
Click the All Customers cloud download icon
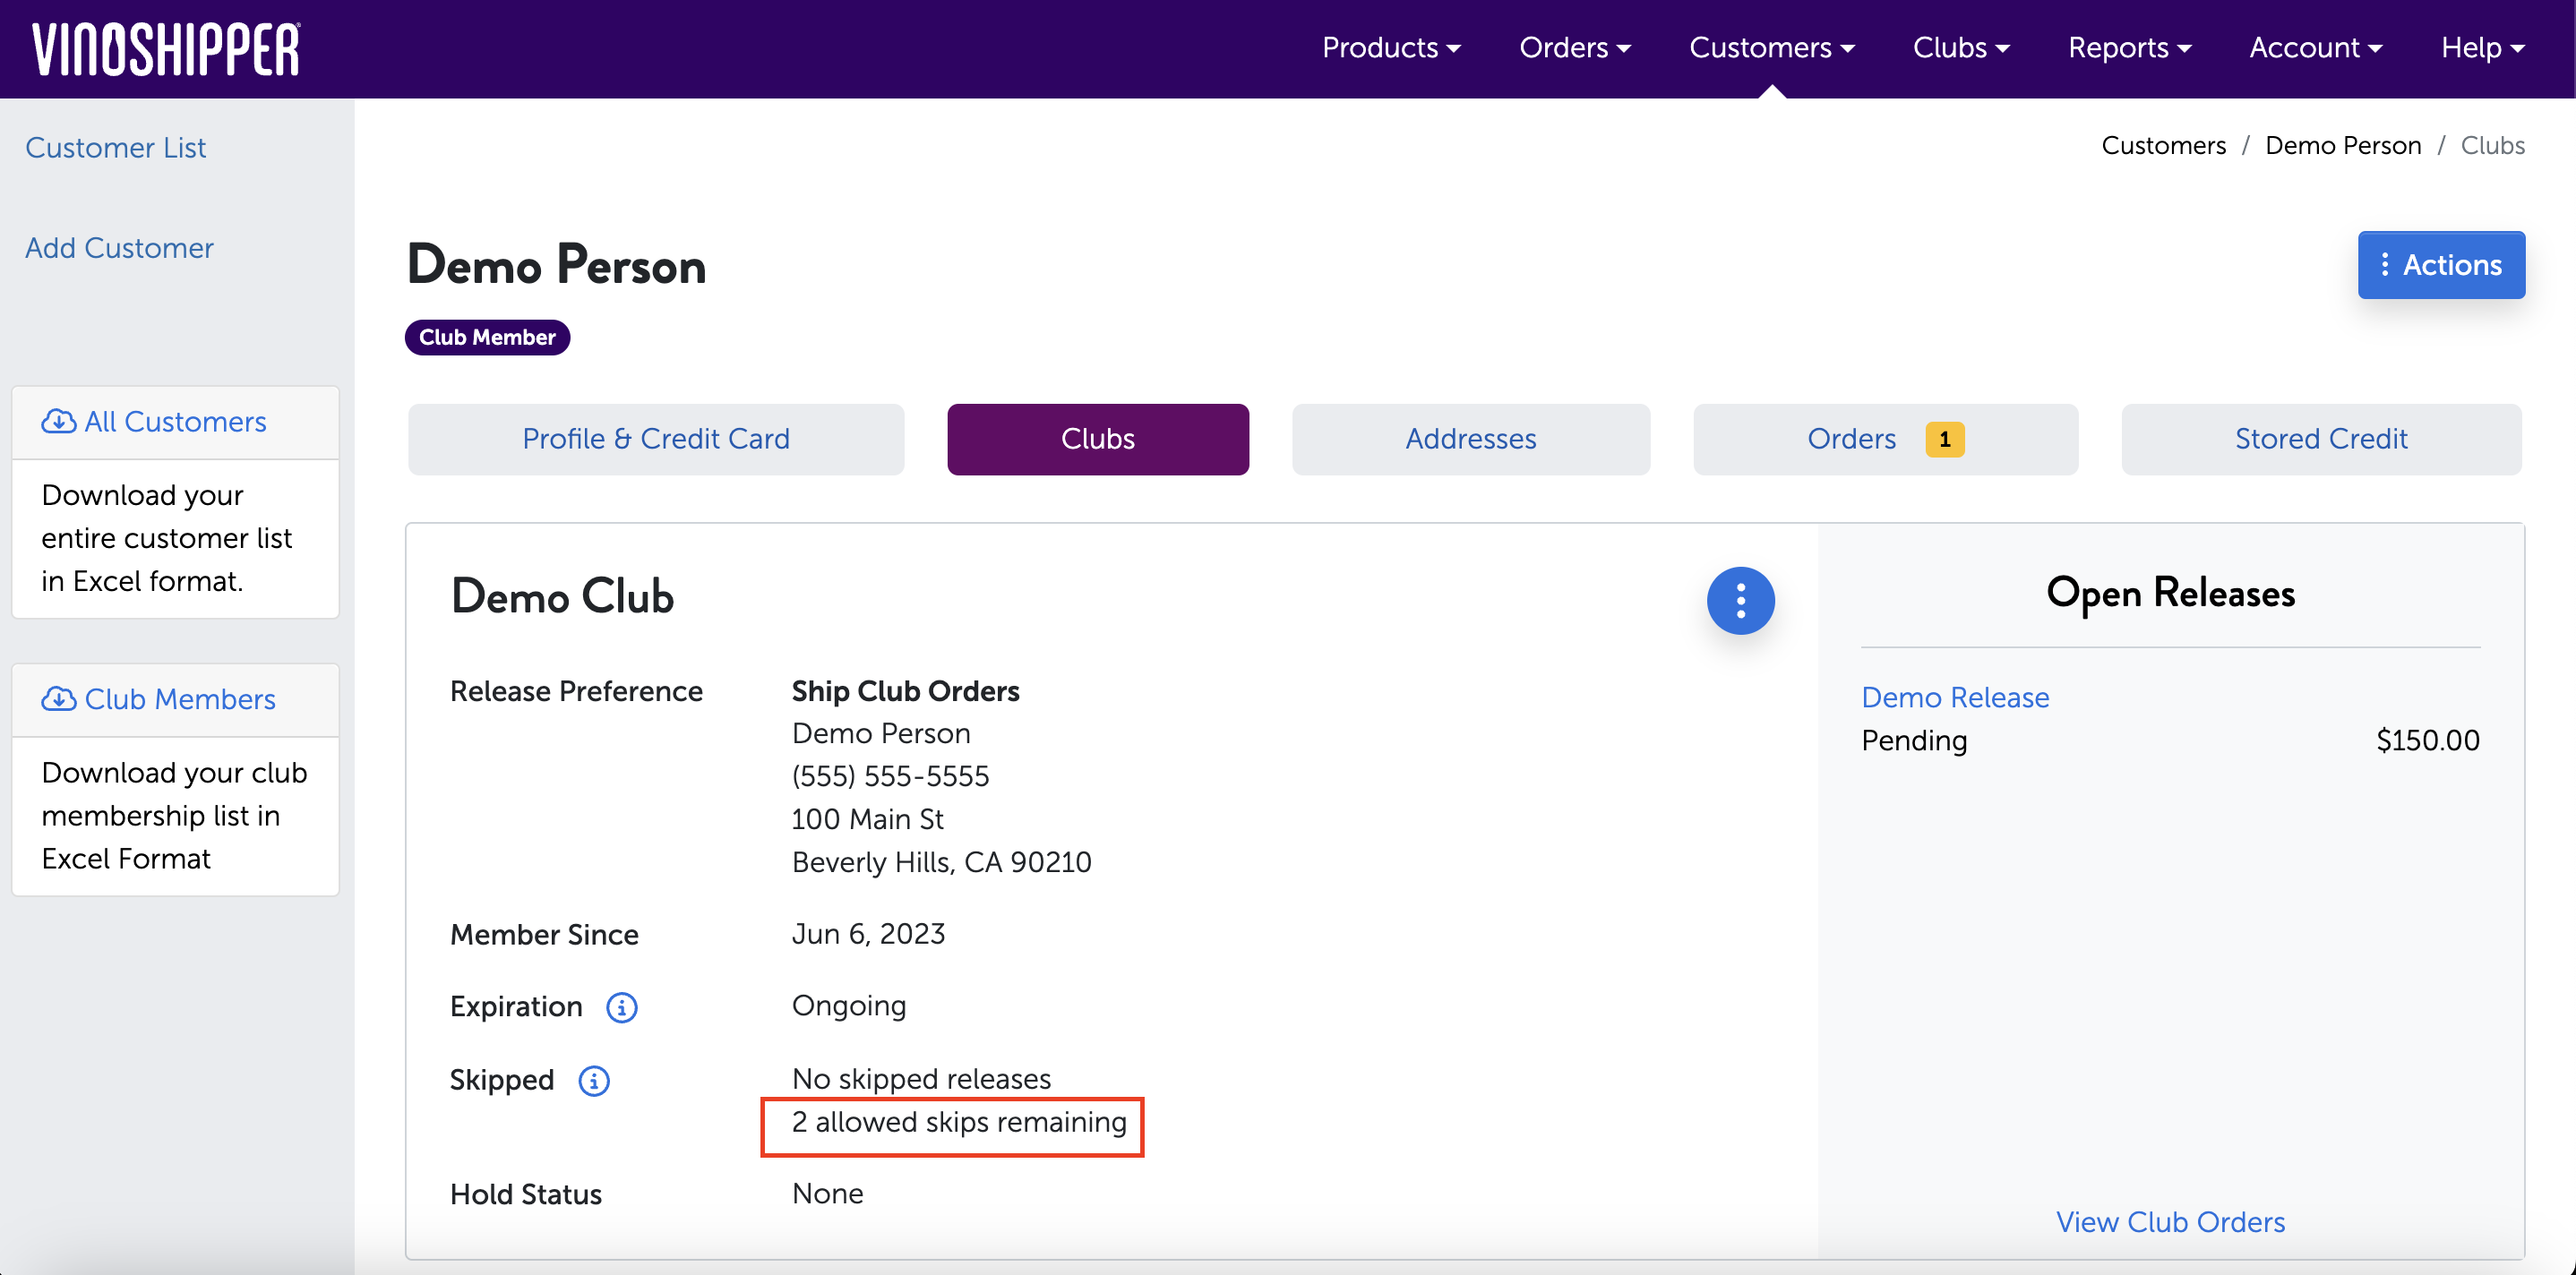point(58,422)
